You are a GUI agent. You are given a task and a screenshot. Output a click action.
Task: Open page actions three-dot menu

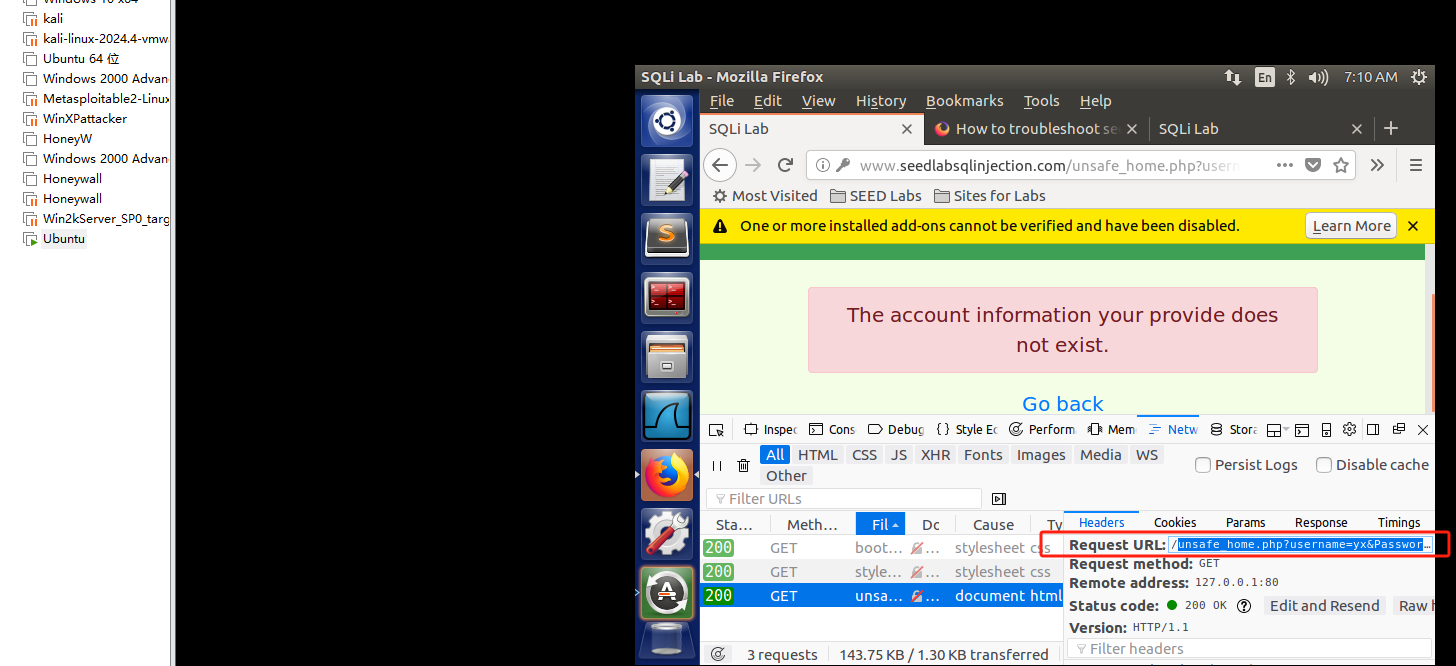pos(1286,165)
